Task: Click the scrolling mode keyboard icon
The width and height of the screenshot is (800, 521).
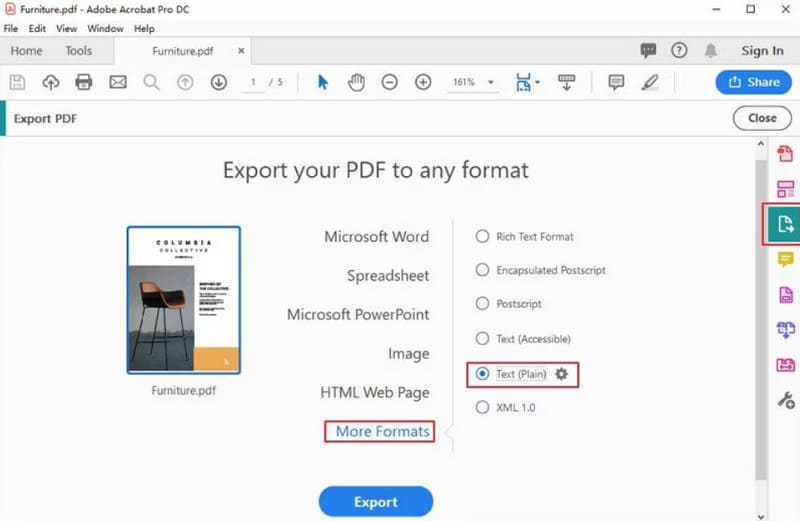Action: click(566, 82)
